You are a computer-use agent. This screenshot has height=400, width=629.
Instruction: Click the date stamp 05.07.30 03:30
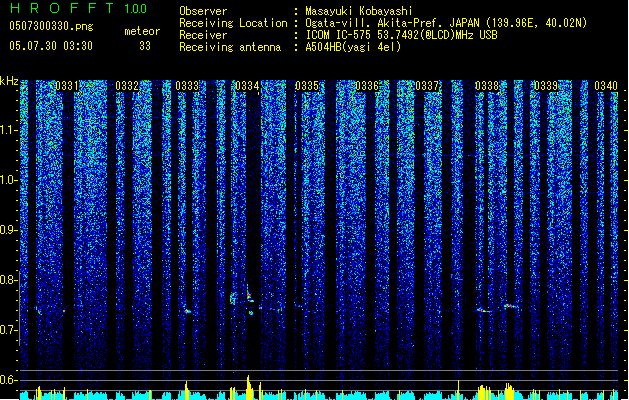[51, 46]
